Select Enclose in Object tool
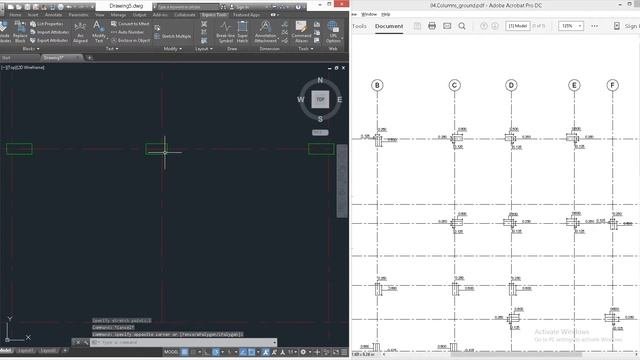 coord(130,40)
